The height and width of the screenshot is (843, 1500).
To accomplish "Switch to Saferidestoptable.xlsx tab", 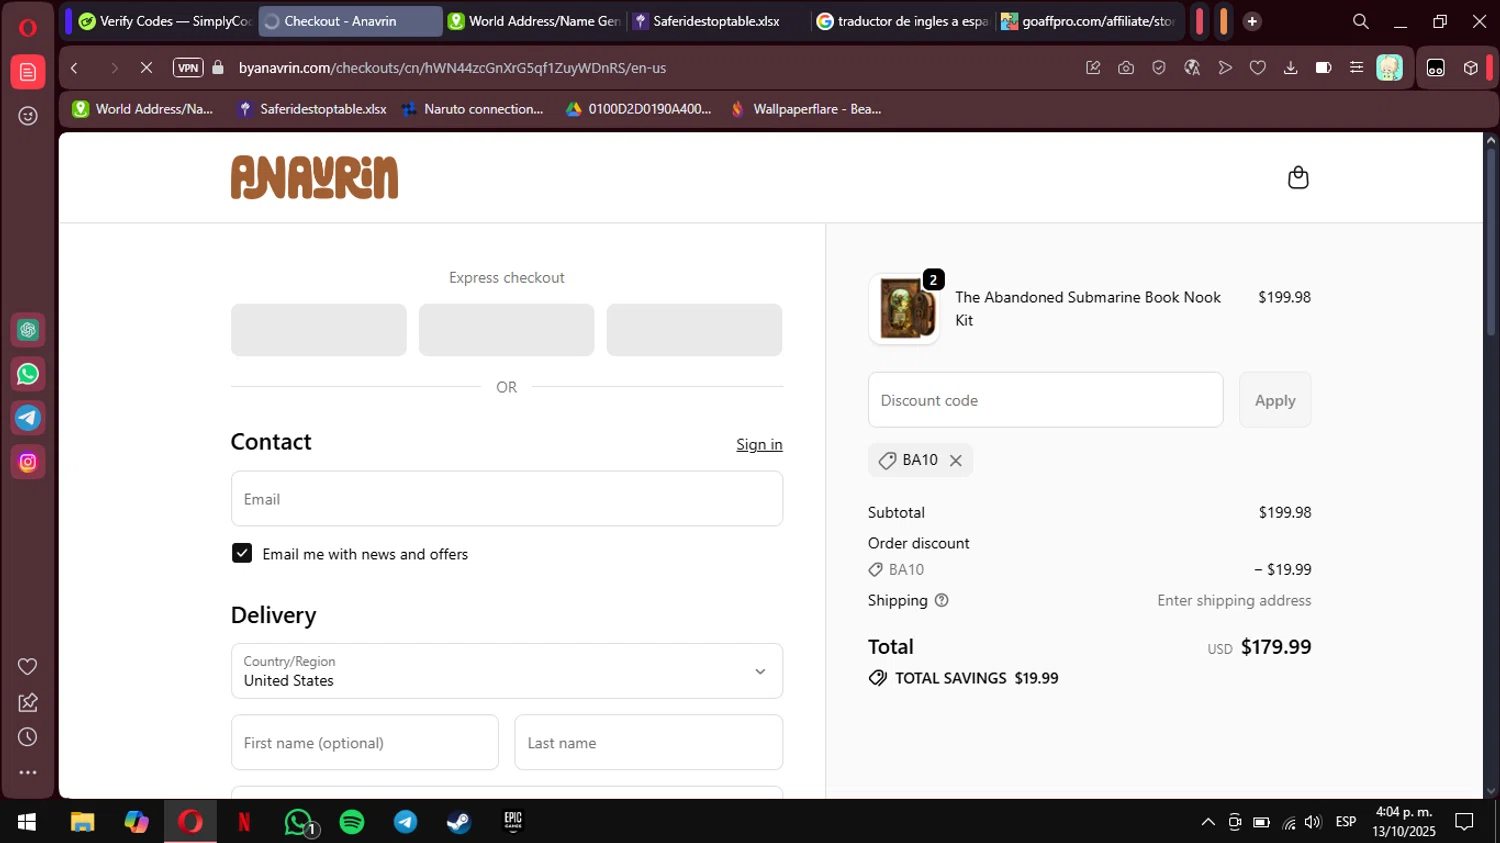I will click(x=717, y=21).
